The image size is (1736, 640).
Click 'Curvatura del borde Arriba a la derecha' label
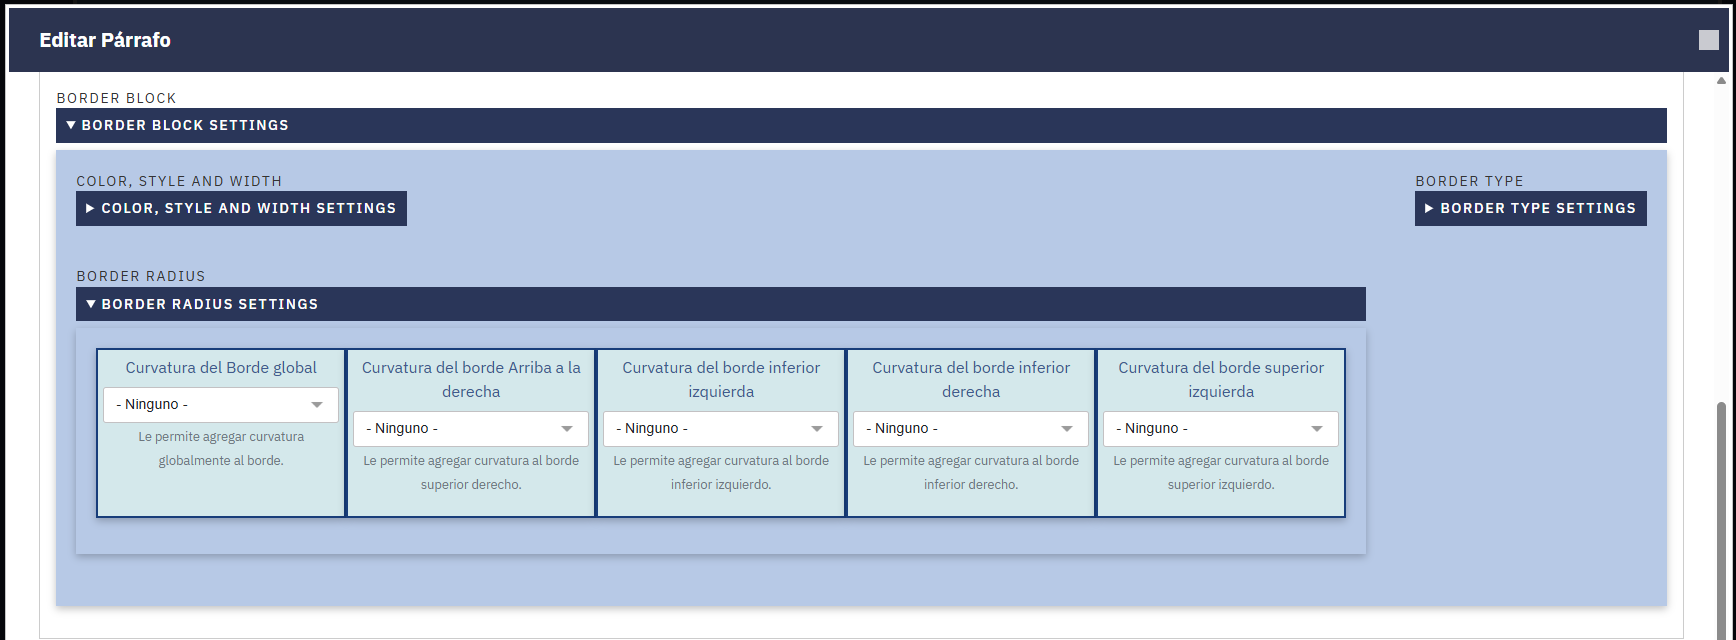(471, 379)
